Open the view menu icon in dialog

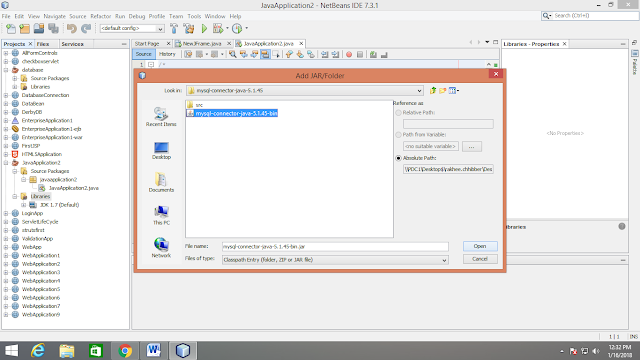coord(453,91)
